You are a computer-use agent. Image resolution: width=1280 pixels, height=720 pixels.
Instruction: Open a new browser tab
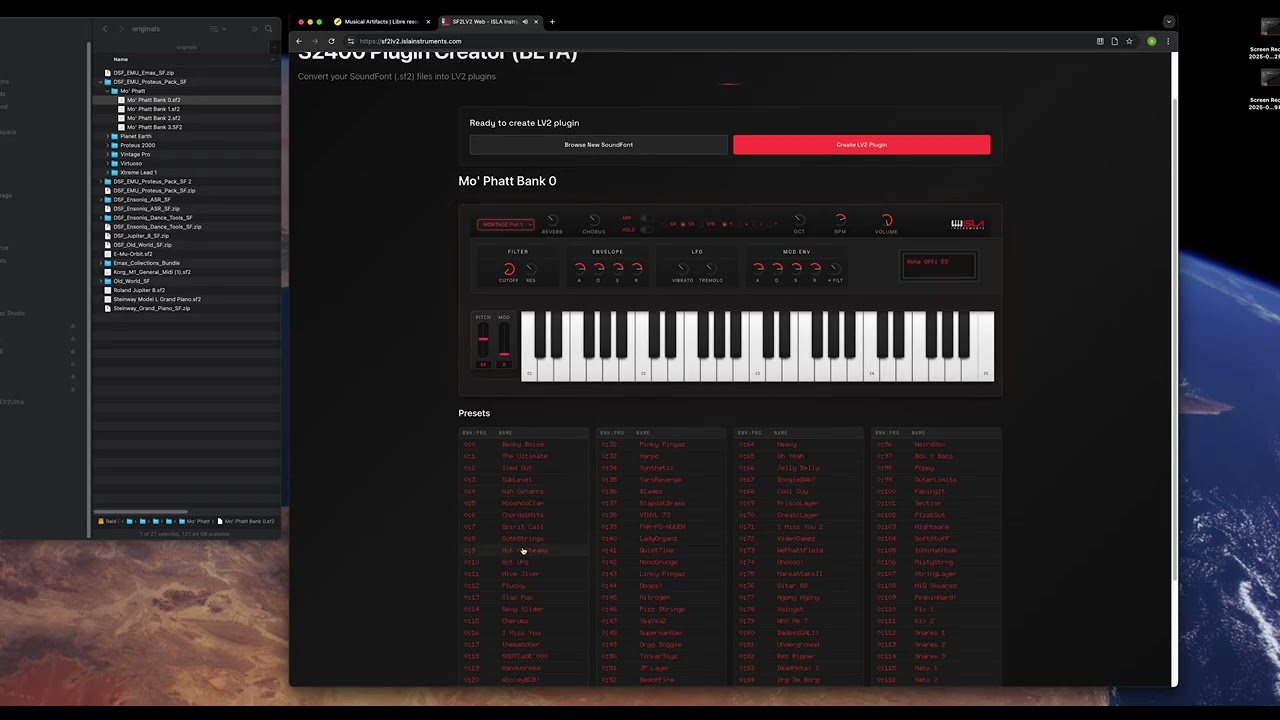point(552,21)
